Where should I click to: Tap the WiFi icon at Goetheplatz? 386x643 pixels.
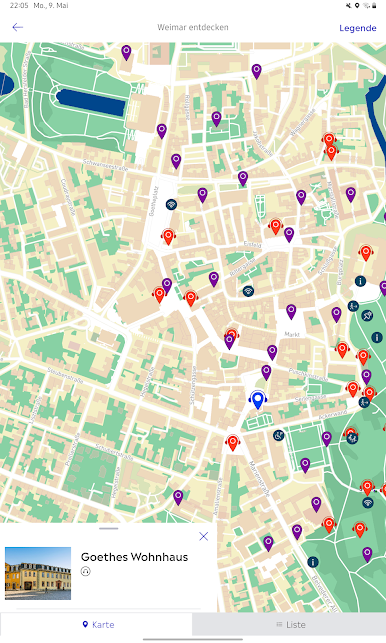pyautogui.click(x=171, y=204)
